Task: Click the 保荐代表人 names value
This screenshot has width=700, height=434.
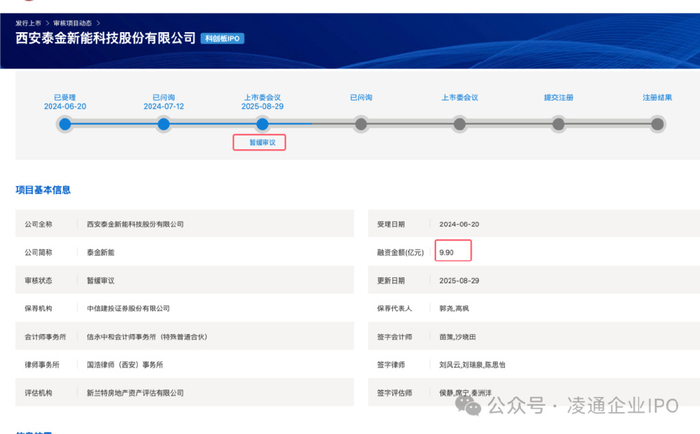Action: (454, 309)
